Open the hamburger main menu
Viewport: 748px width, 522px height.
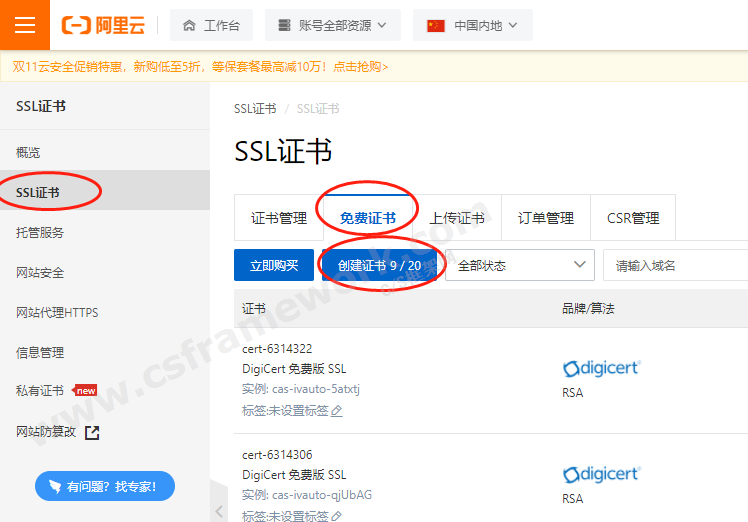[25, 25]
